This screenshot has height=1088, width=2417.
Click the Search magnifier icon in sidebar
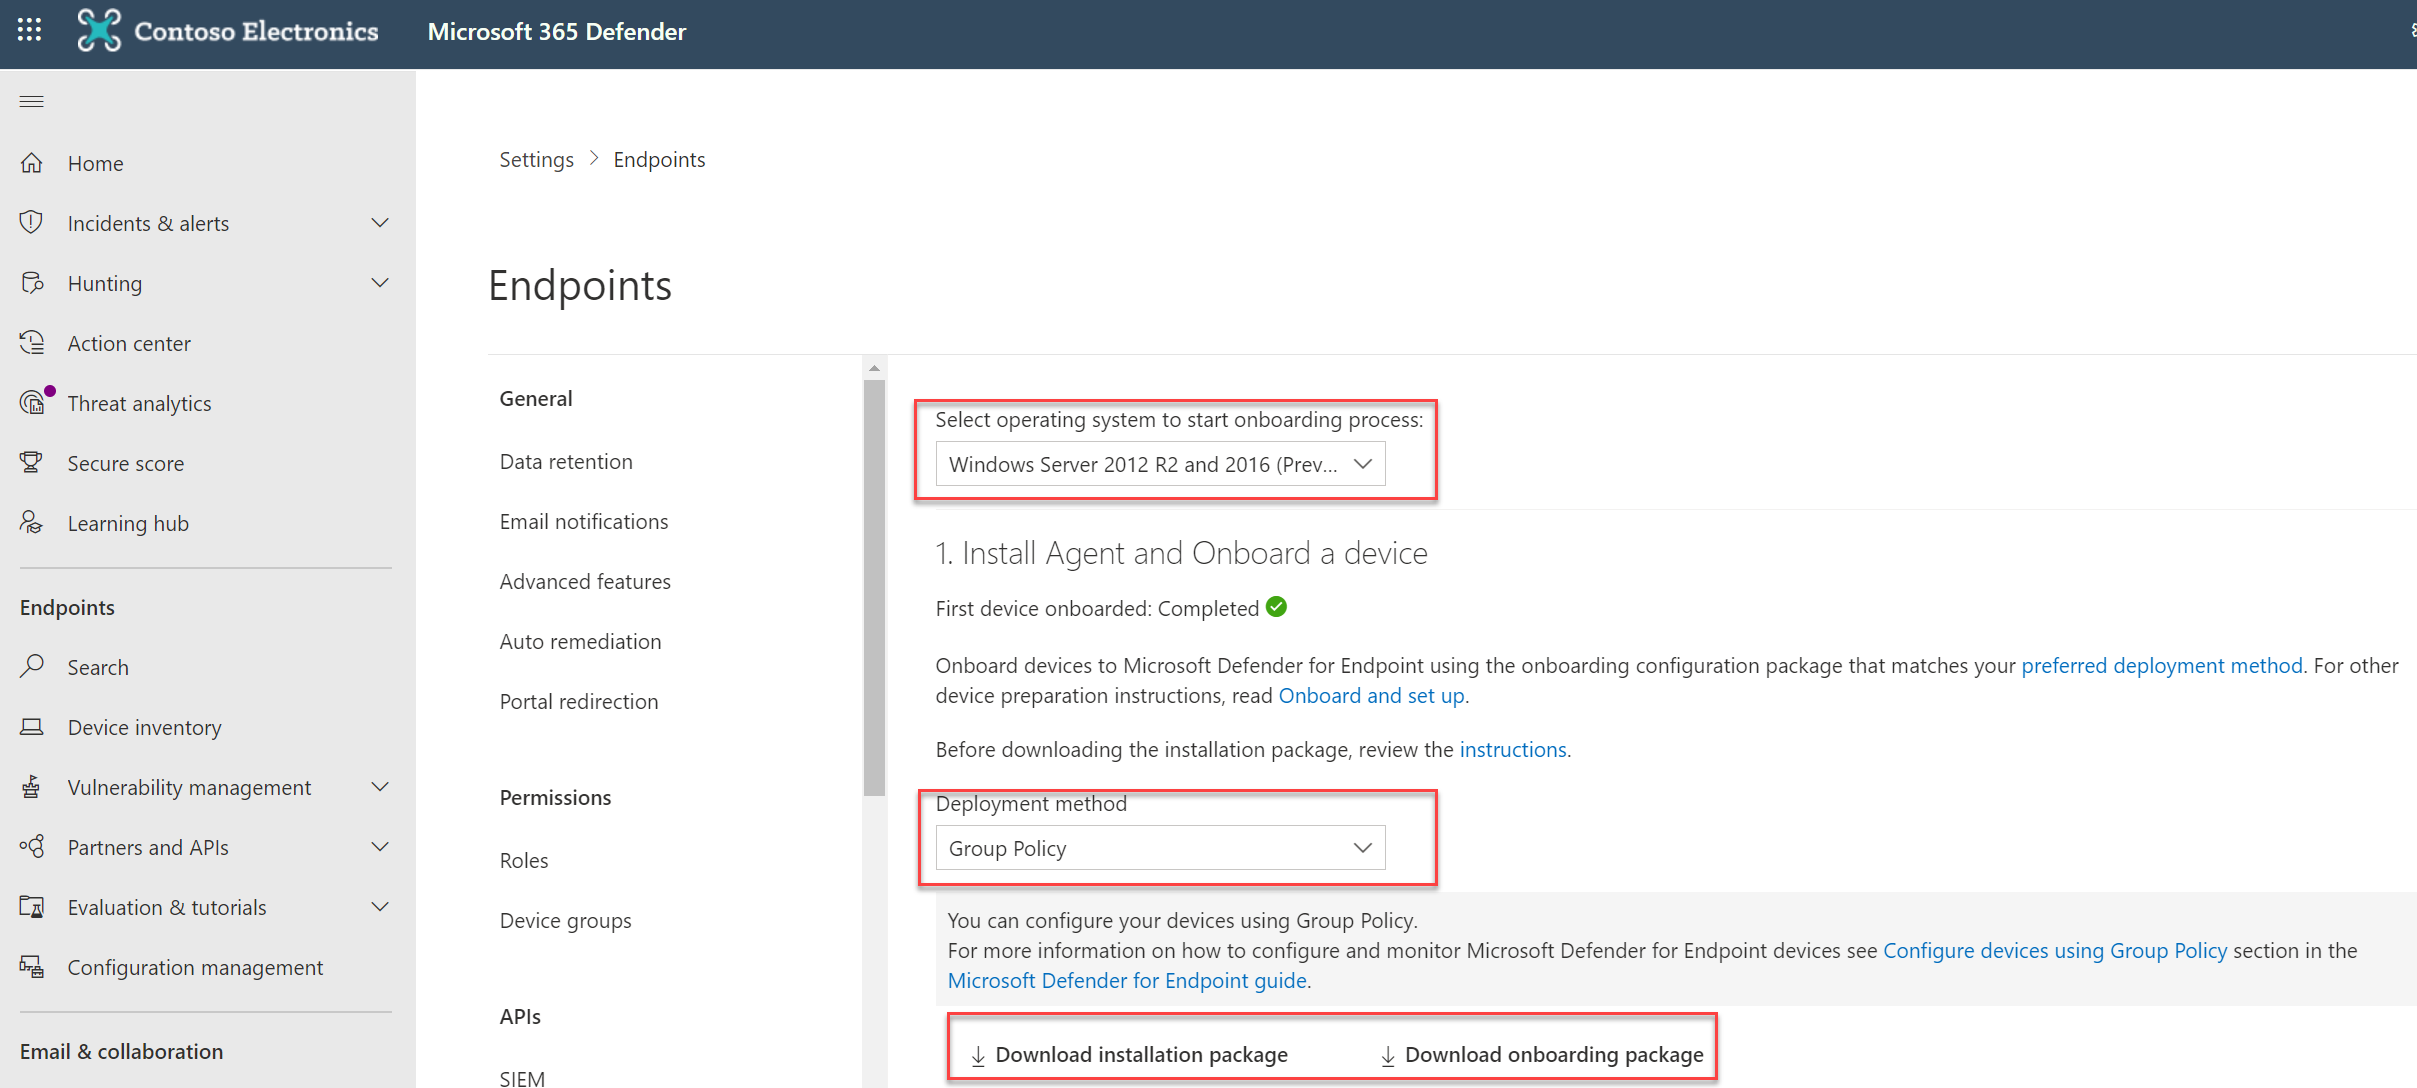click(x=32, y=666)
